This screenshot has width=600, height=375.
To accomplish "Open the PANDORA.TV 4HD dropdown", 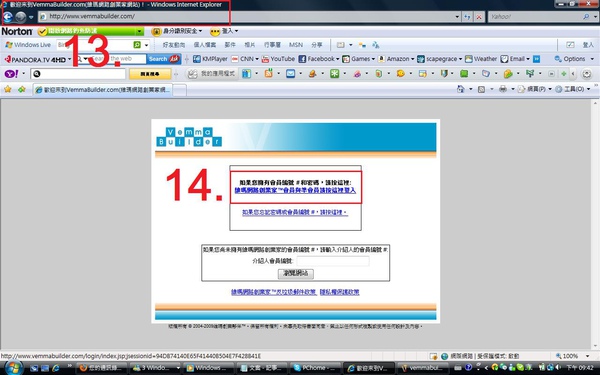I will (69, 59).
